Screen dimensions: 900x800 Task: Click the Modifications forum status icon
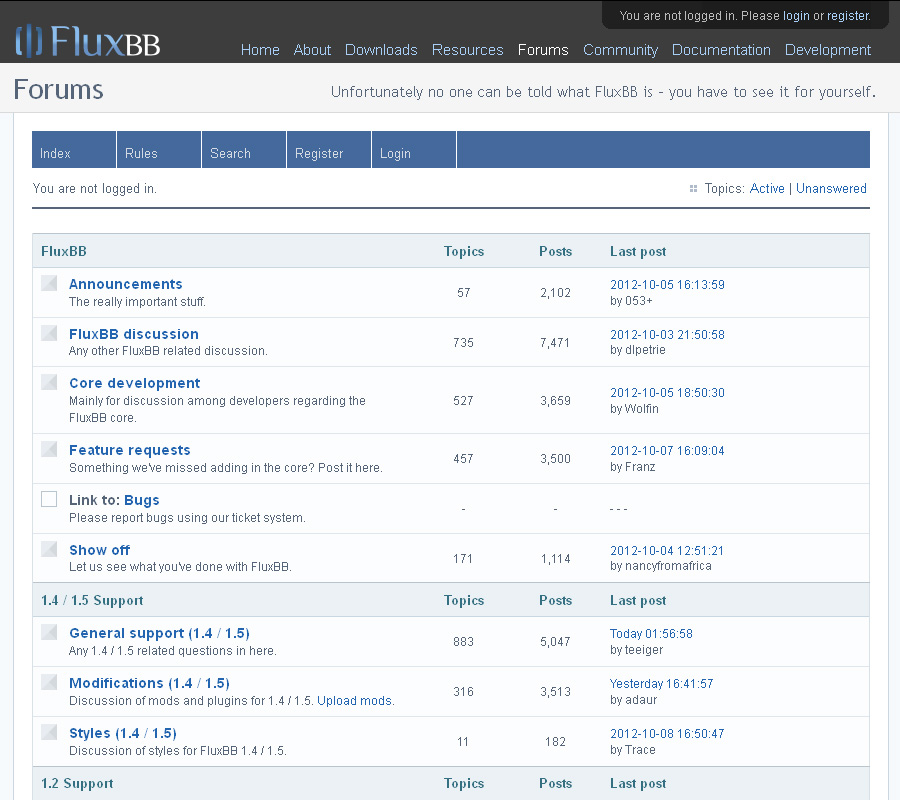click(x=49, y=682)
